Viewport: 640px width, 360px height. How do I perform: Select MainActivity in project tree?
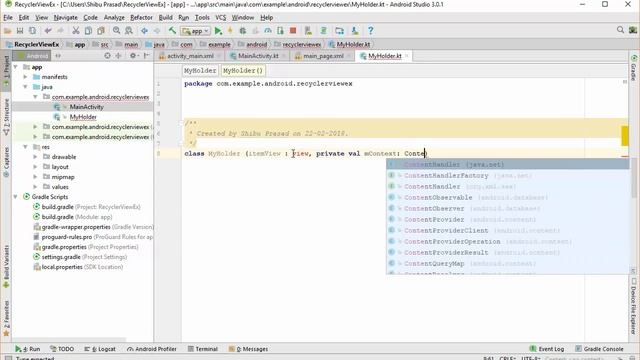[87, 107]
